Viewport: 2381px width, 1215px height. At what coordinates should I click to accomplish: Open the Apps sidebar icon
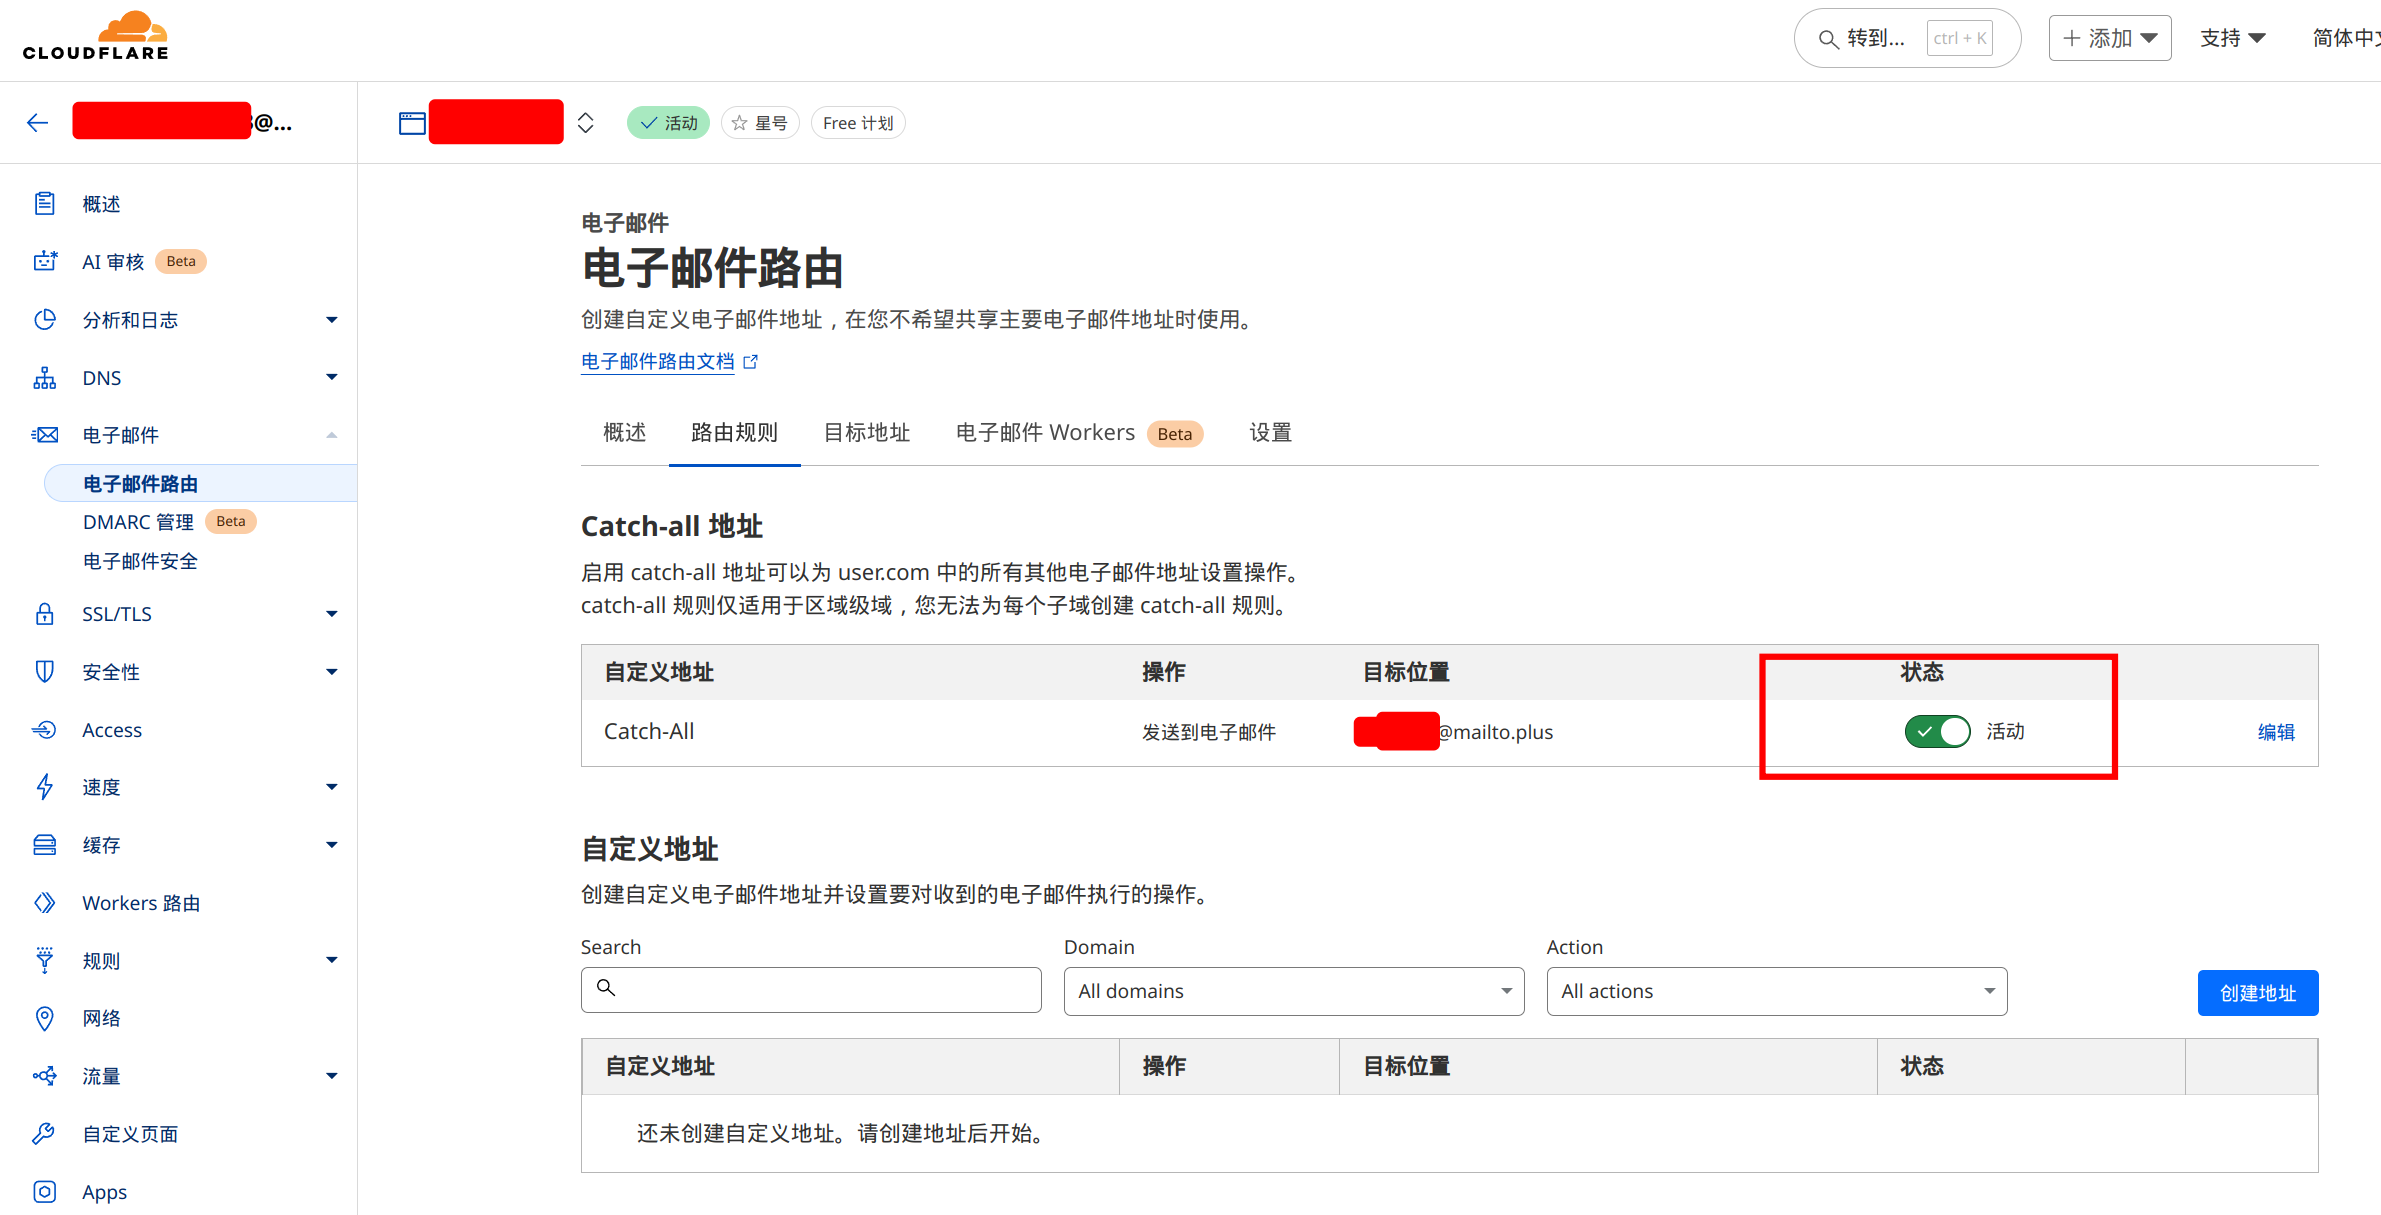pos(45,1191)
